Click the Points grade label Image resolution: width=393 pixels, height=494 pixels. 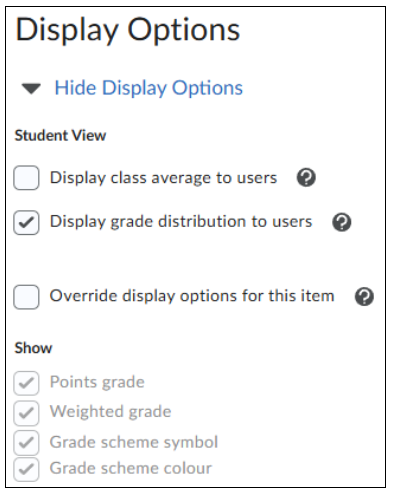(x=97, y=382)
